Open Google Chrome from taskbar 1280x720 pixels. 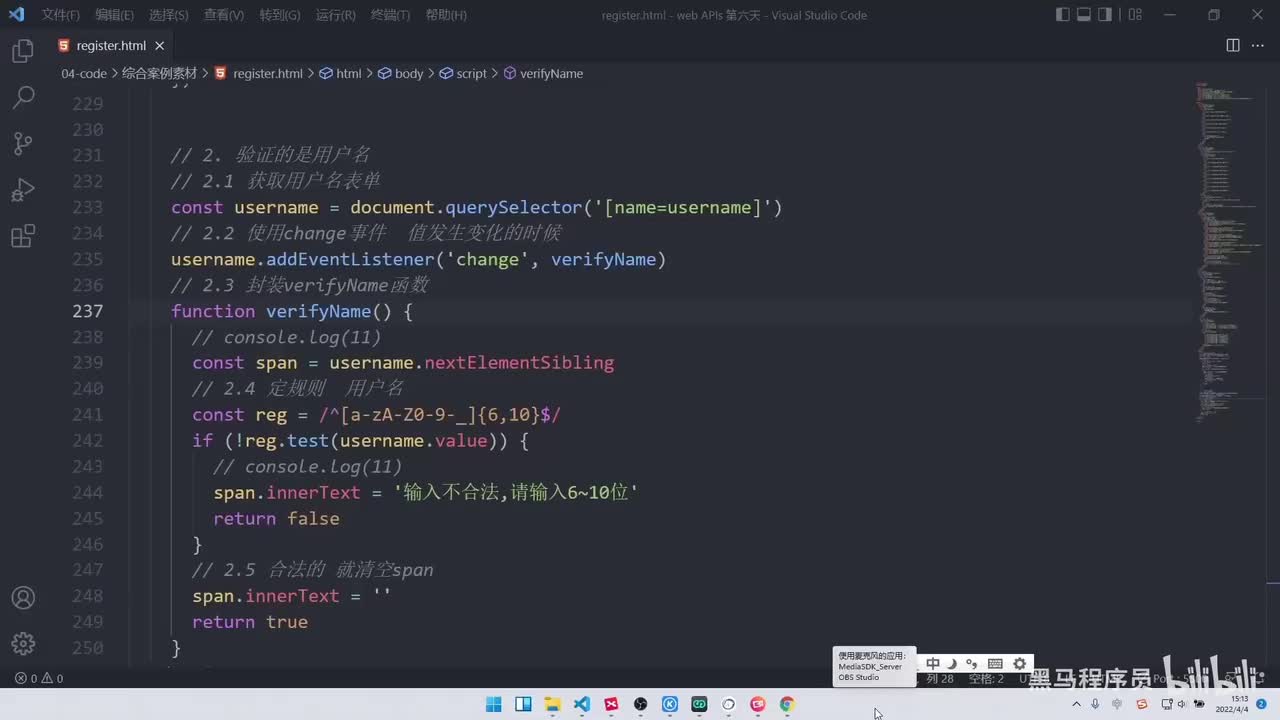tap(787, 704)
